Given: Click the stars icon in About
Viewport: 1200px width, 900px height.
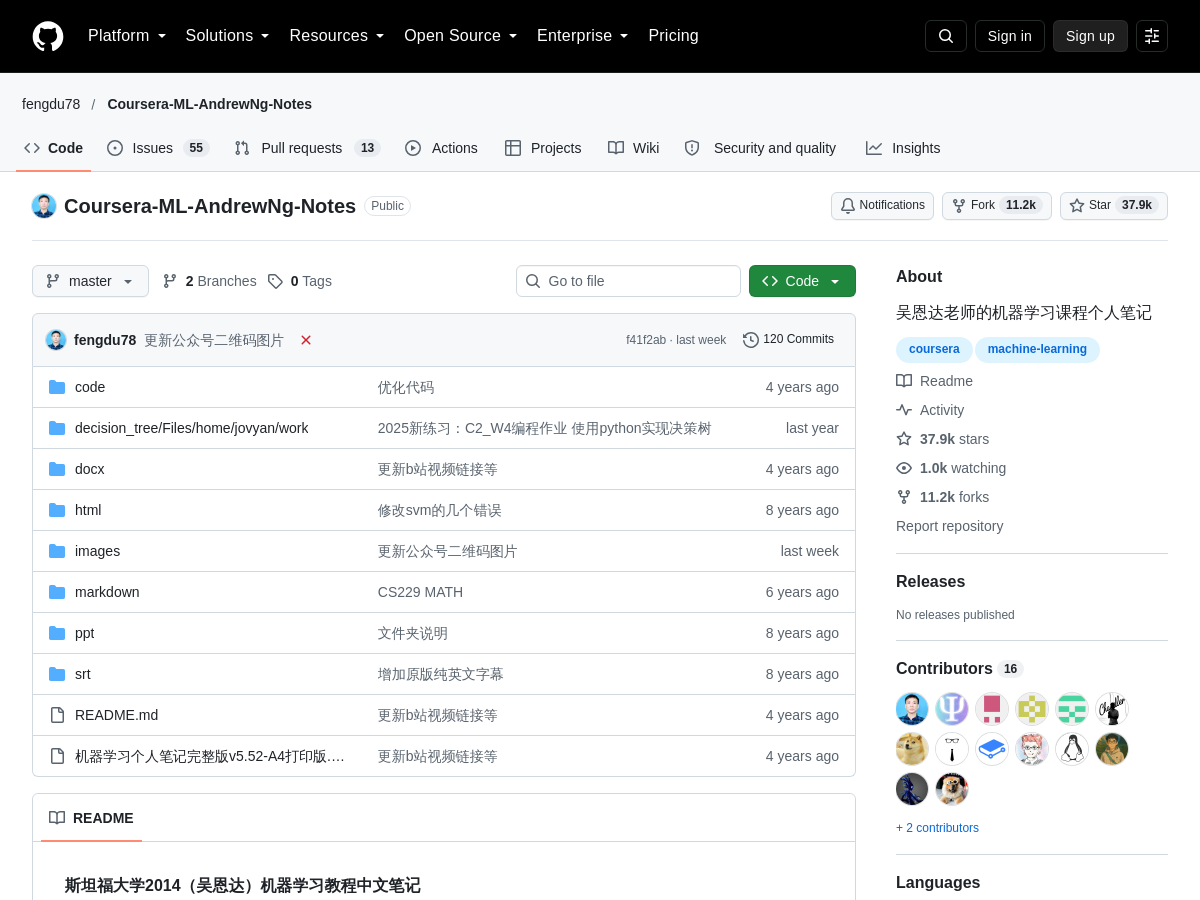Looking at the screenshot, I should coord(904,439).
